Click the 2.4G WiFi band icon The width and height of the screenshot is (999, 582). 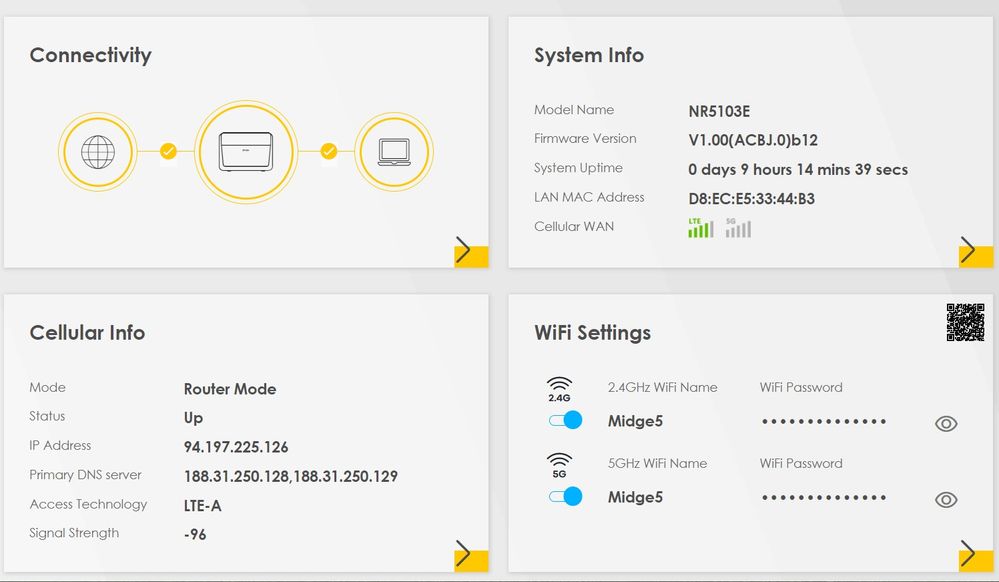(x=559, y=389)
